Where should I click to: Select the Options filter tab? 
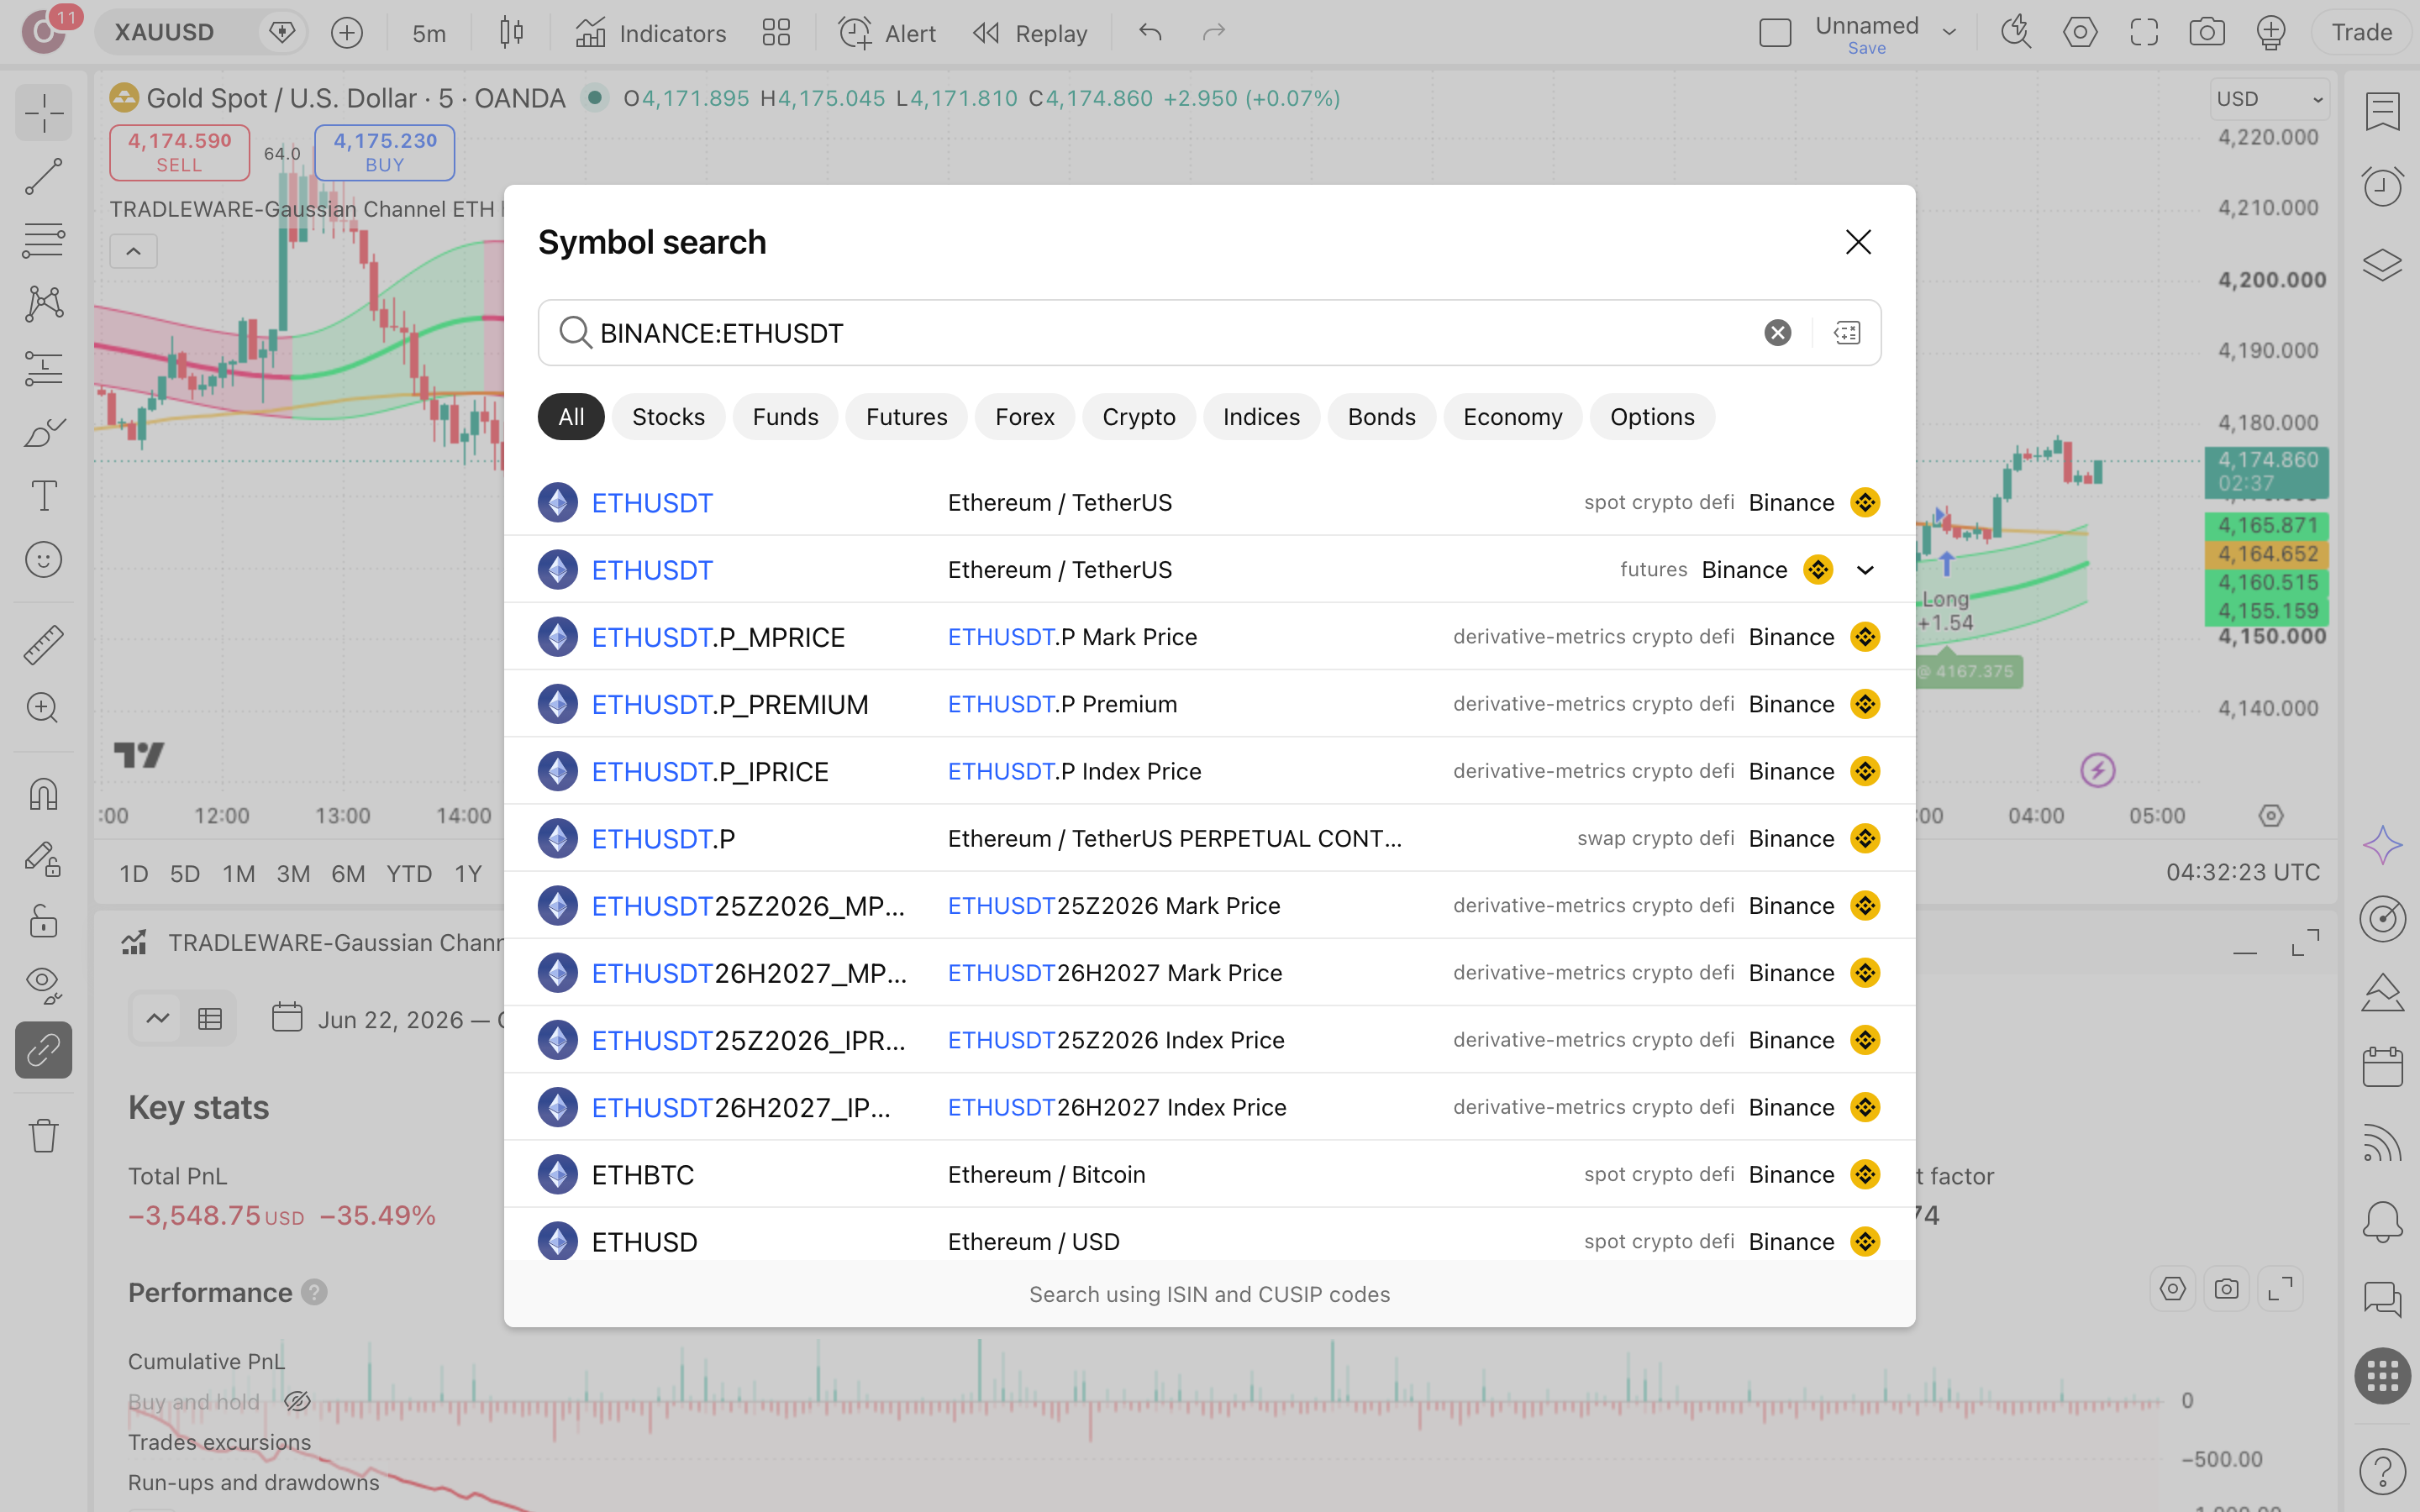[x=1652, y=417]
